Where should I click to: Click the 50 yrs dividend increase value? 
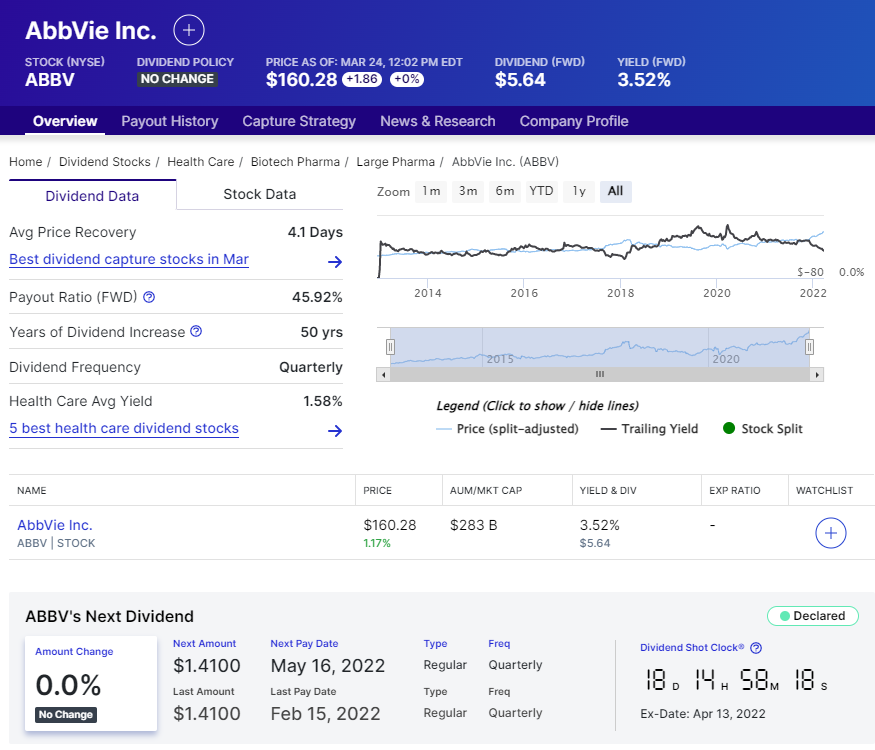pyautogui.click(x=321, y=332)
